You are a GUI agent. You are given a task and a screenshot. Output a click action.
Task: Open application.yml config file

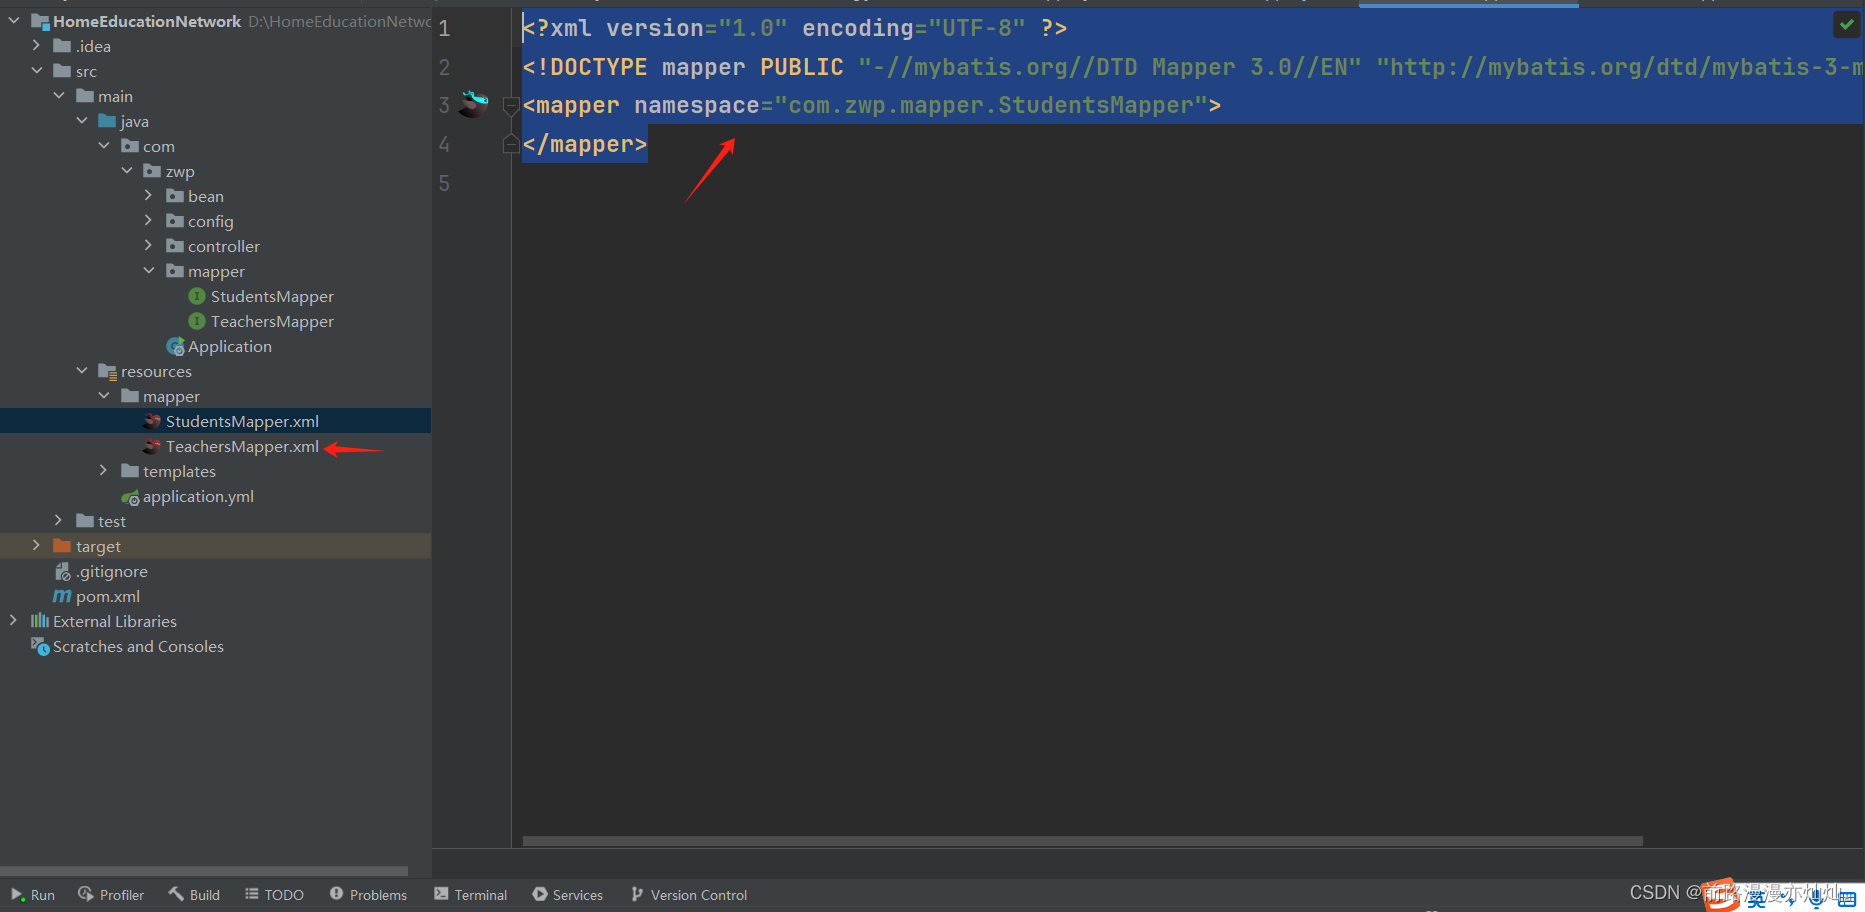tap(198, 496)
